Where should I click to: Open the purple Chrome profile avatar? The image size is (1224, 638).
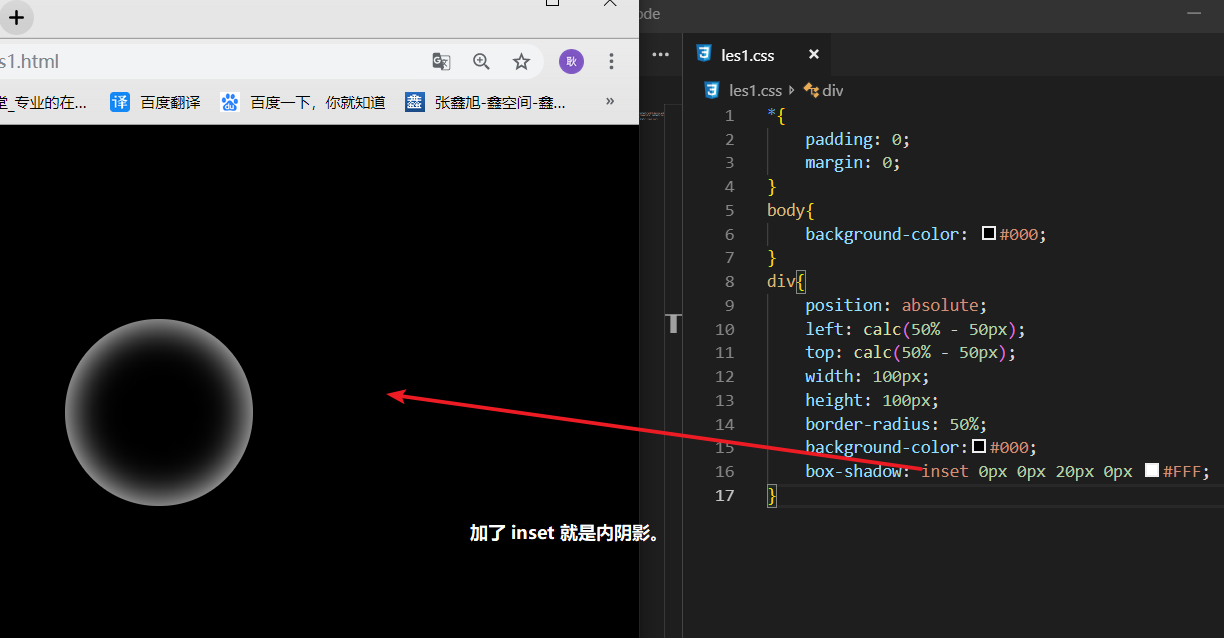[x=571, y=62]
